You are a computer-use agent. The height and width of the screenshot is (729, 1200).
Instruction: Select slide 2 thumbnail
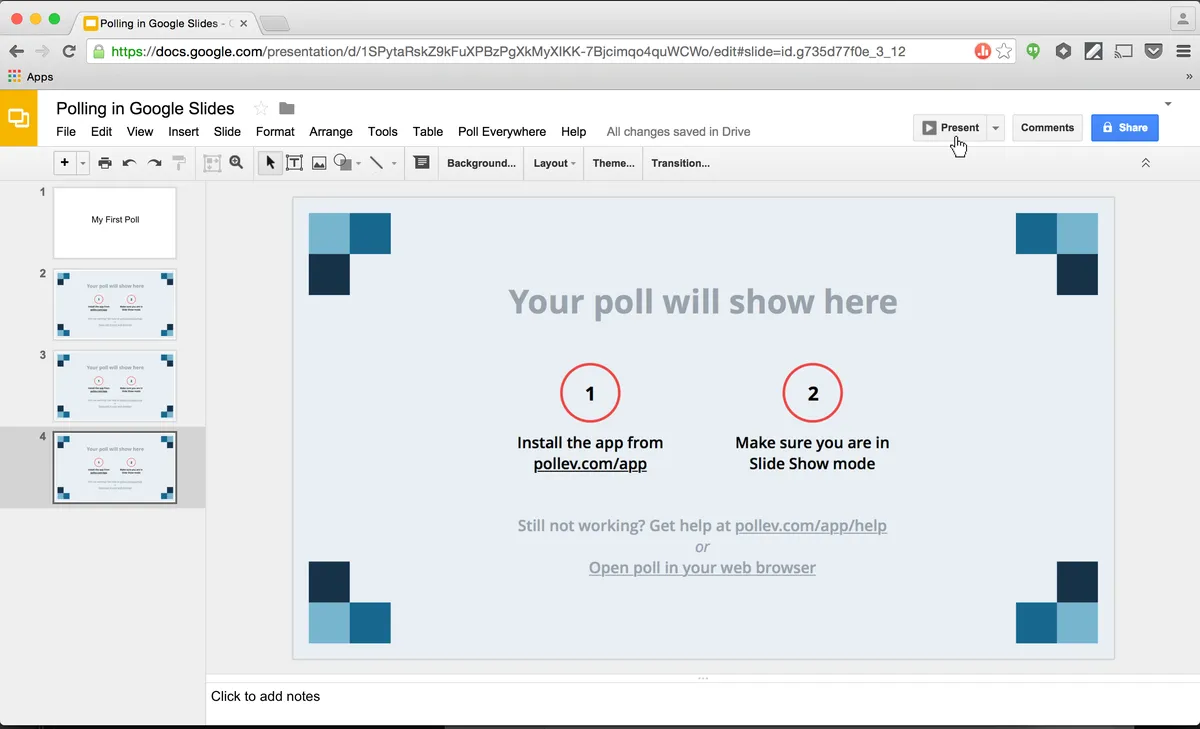click(115, 304)
